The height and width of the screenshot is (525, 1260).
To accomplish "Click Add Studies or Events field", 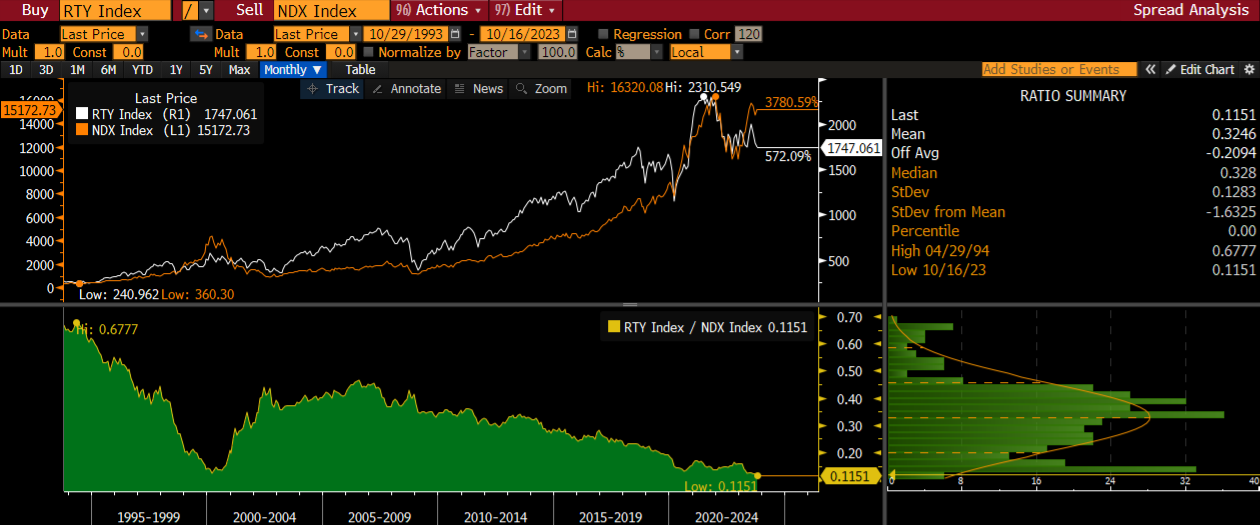I will (1059, 70).
